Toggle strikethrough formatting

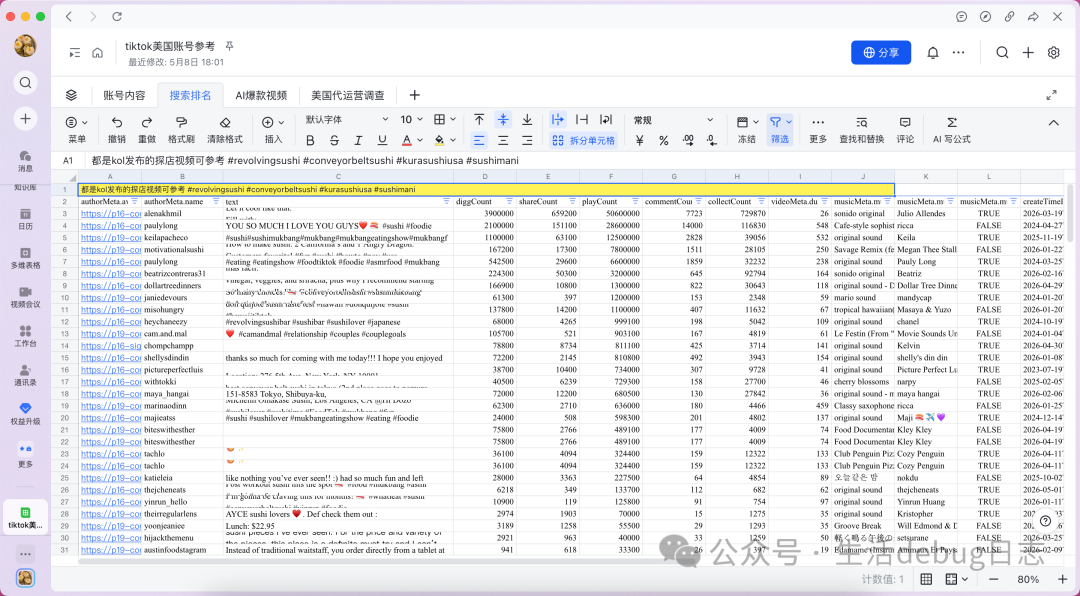pos(334,141)
